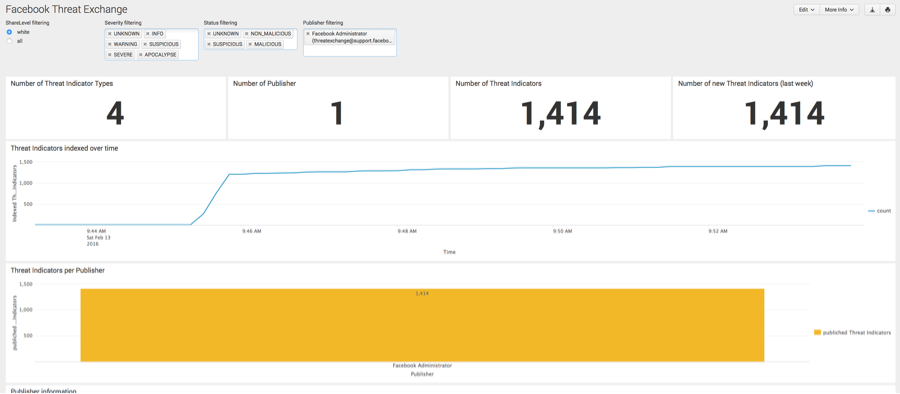Remove SEVERE tag from Severity filtering
Screen dimensions: 900x394
110,55
